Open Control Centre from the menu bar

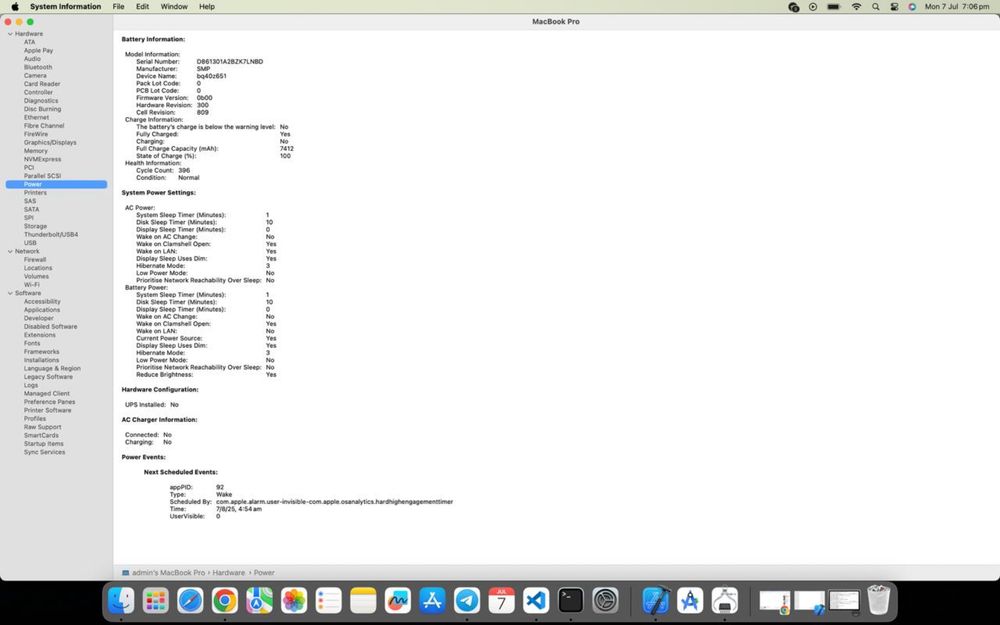tap(894, 6)
